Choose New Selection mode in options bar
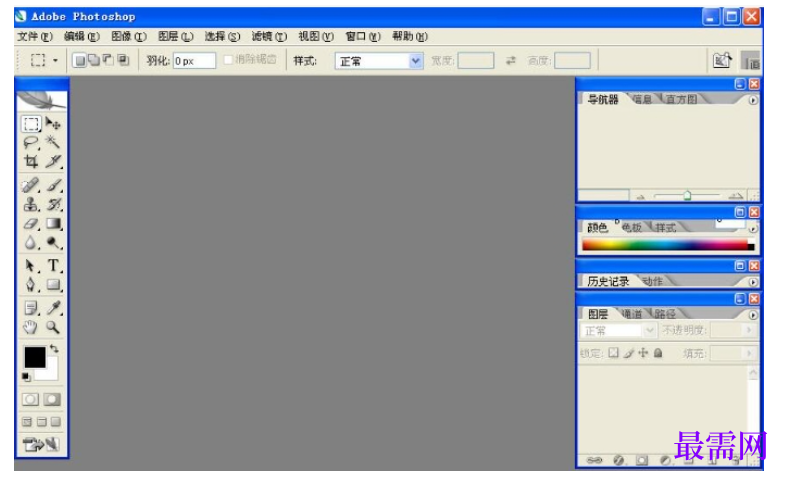 pos(79,61)
